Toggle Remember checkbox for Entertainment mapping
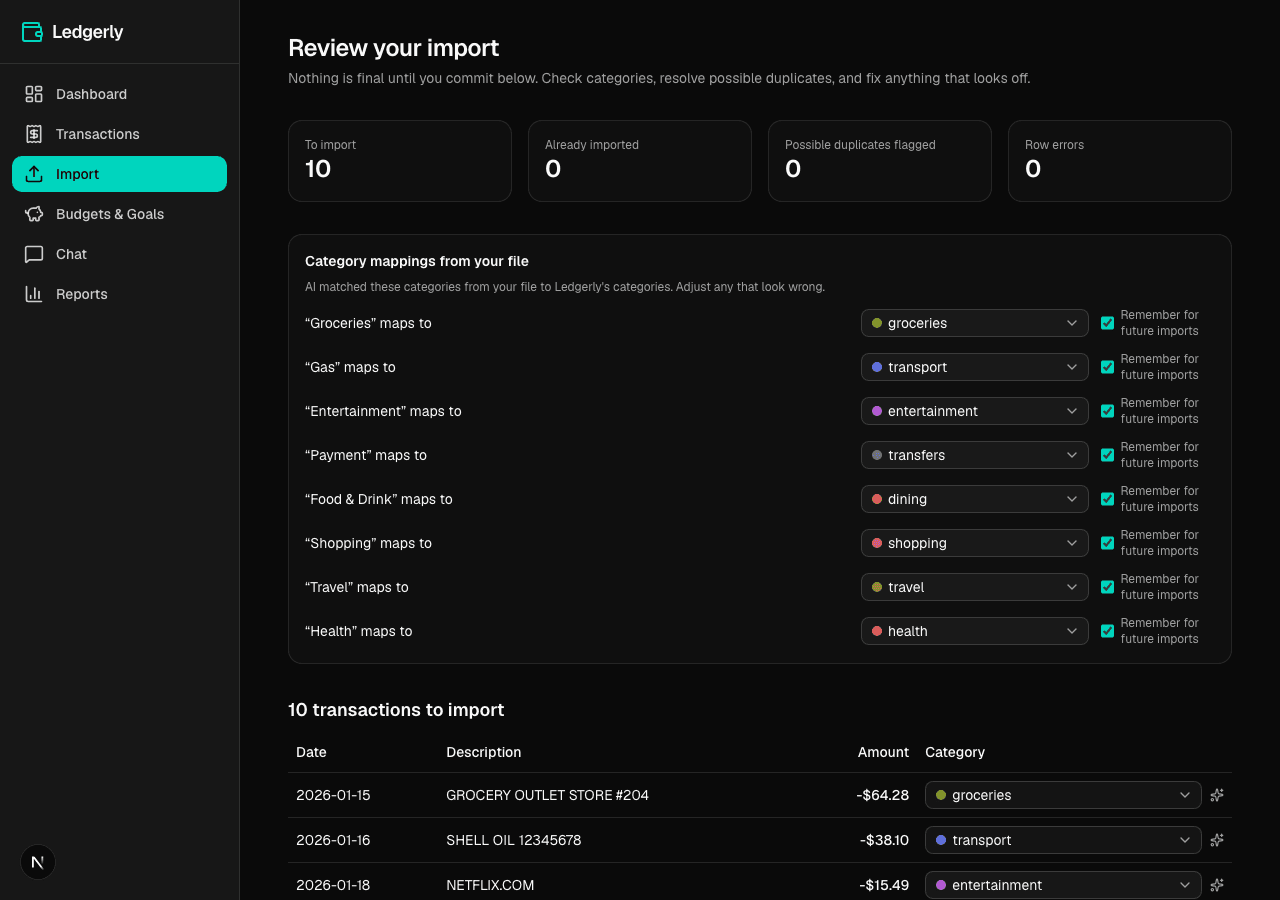Screen dimensions: 1280x900 [1107, 411]
